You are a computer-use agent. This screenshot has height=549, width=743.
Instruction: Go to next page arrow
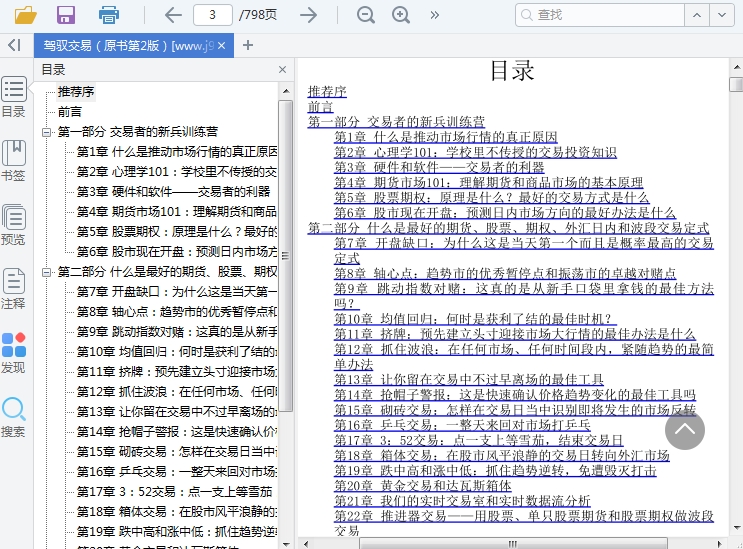309,15
